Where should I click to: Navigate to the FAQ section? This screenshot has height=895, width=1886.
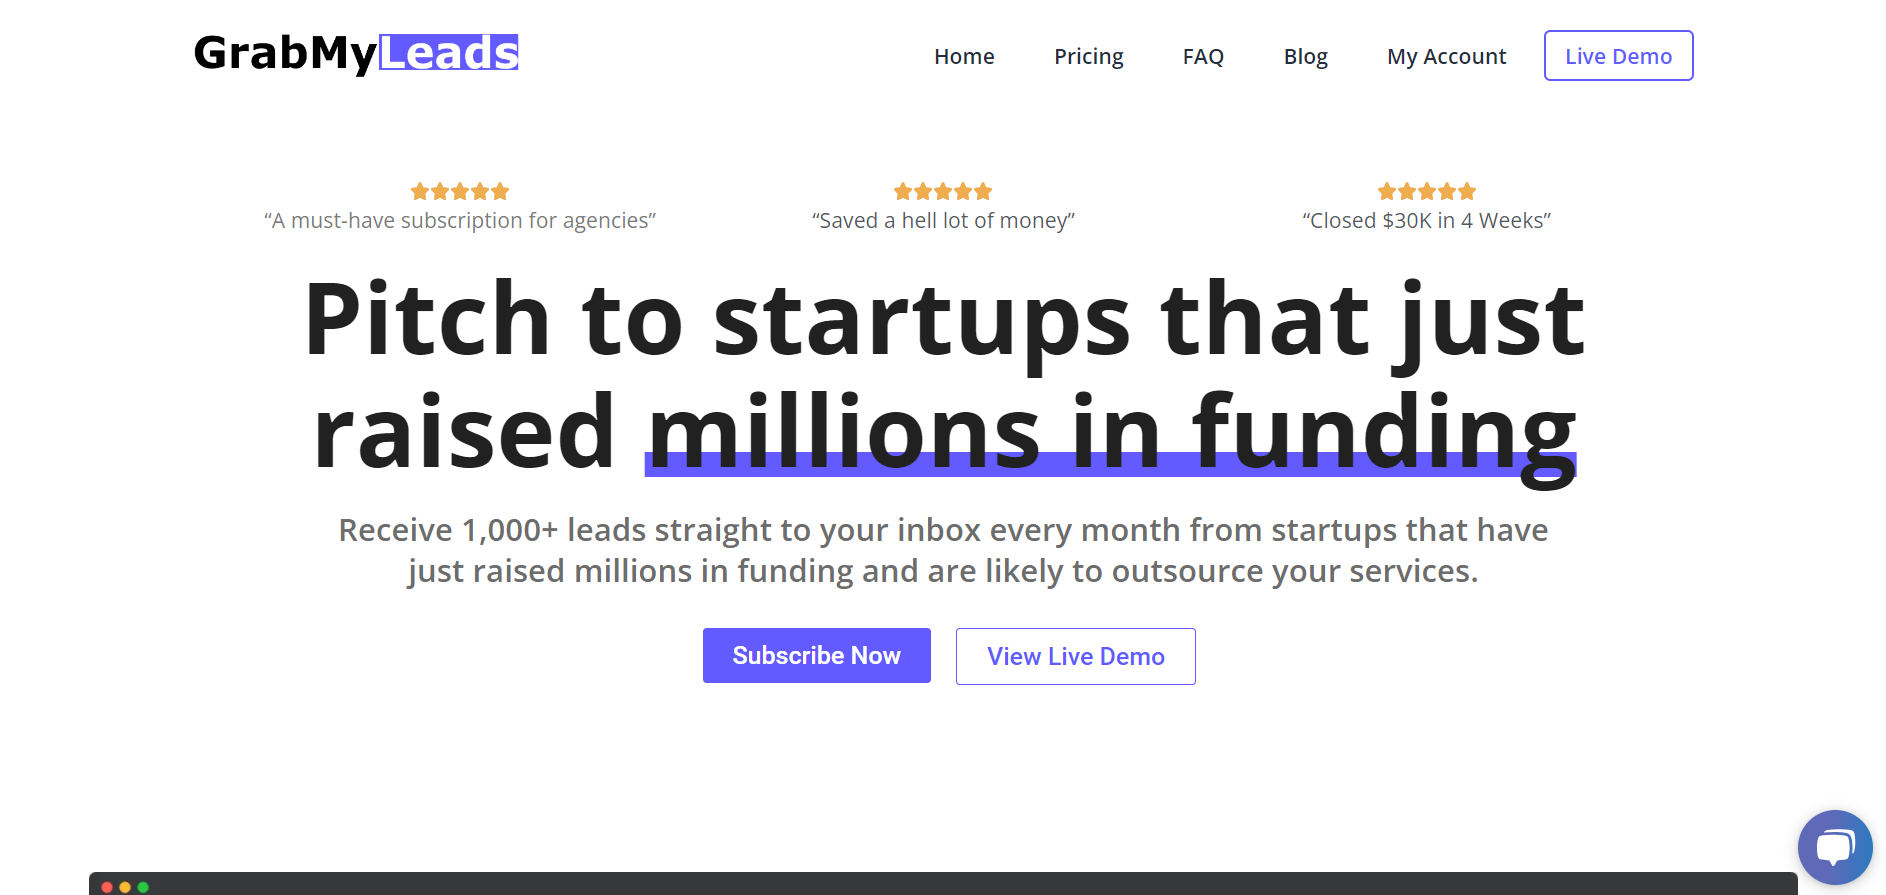click(x=1203, y=56)
